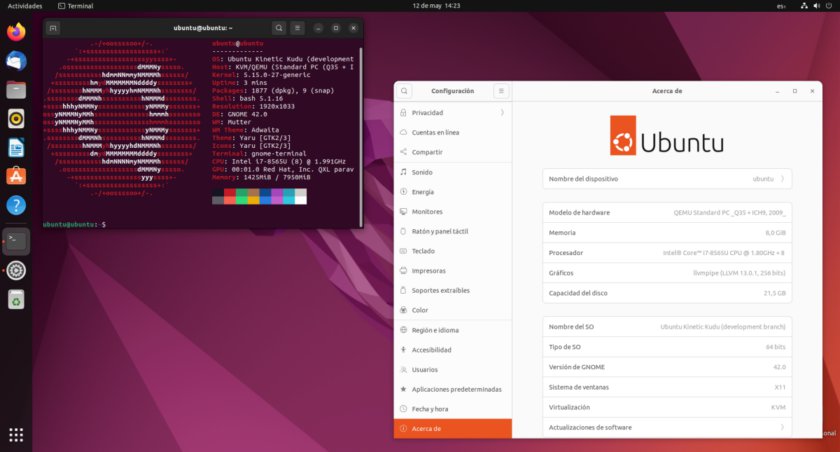Open Fecha y hora settings panel
Image resolution: width=840 pixels, height=452 pixels.
tap(453, 409)
